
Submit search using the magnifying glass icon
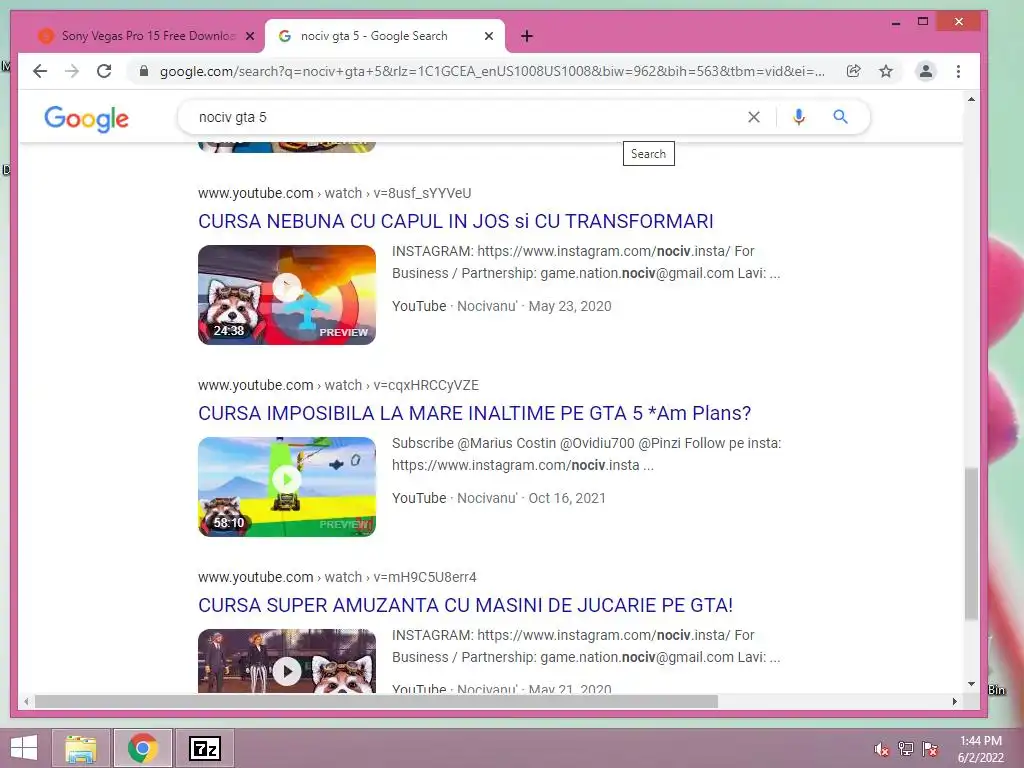840,117
